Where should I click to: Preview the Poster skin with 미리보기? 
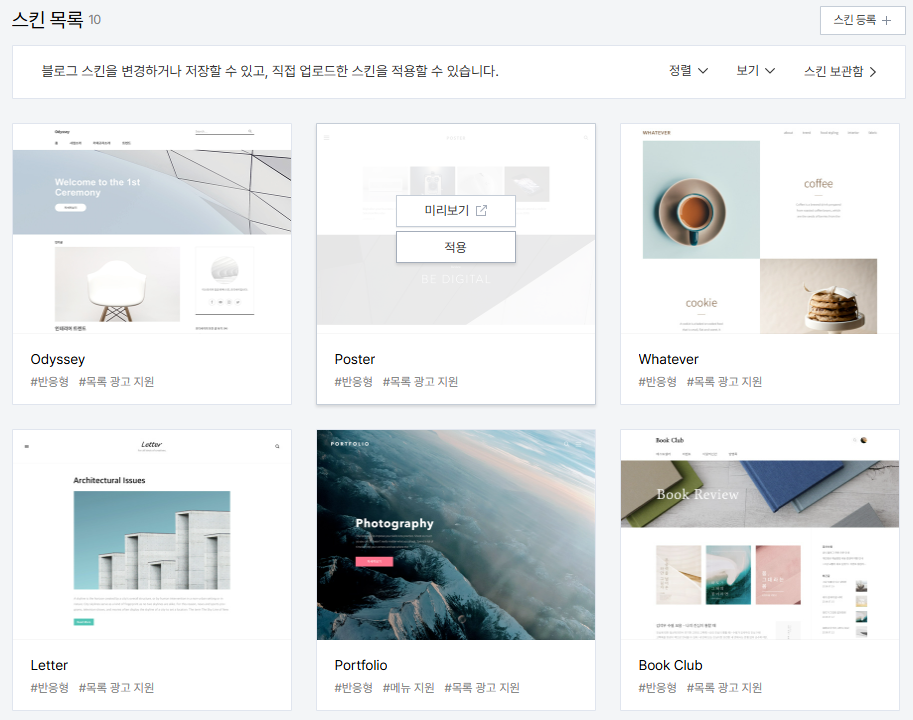tap(456, 211)
